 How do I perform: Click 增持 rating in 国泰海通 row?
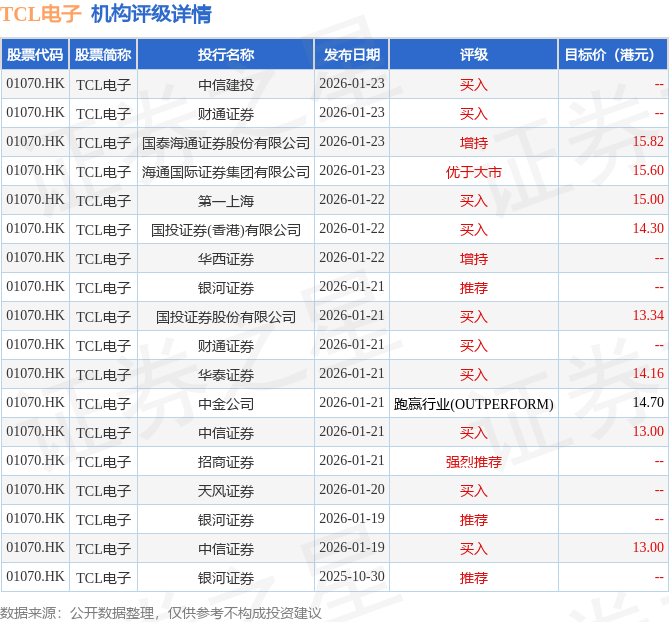(474, 142)
